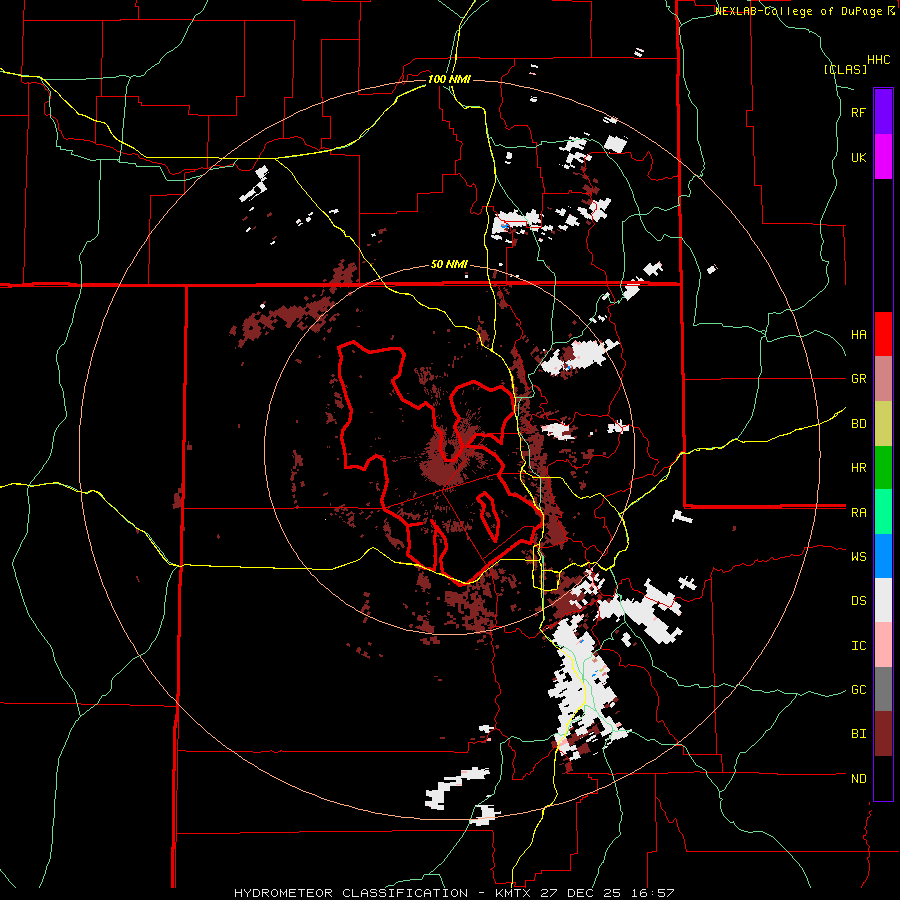Click the HA legend label
Screen dimensions: 900x900
click(x=858, y=335)
